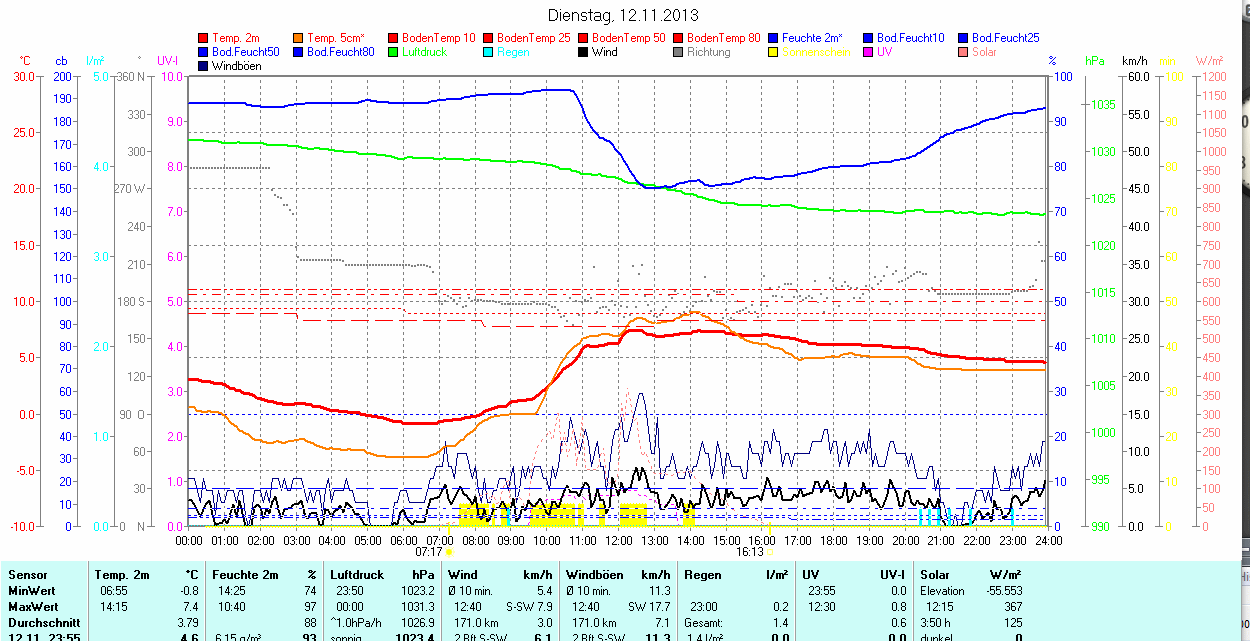Click the °C axis unit label
The width and height of the screenshot is (1250, 641).
coord(25,61)
